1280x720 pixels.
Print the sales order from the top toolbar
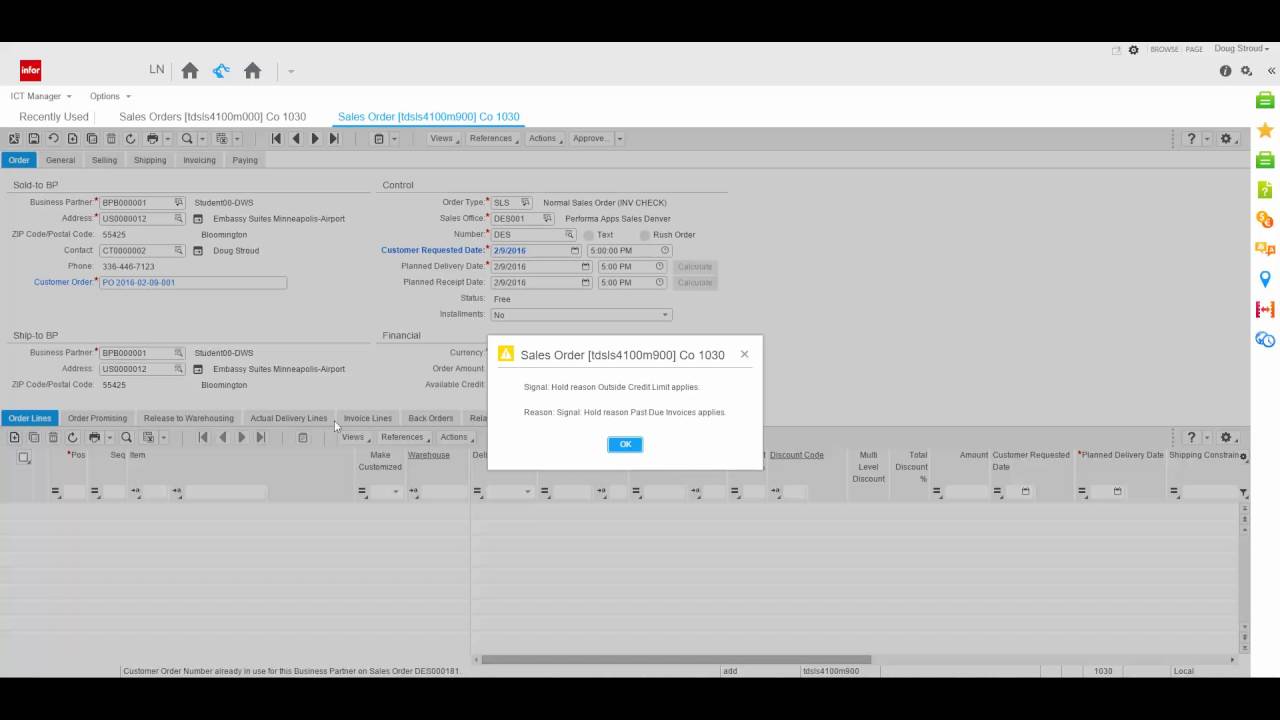pyautogui.click(x=152, y=139)
